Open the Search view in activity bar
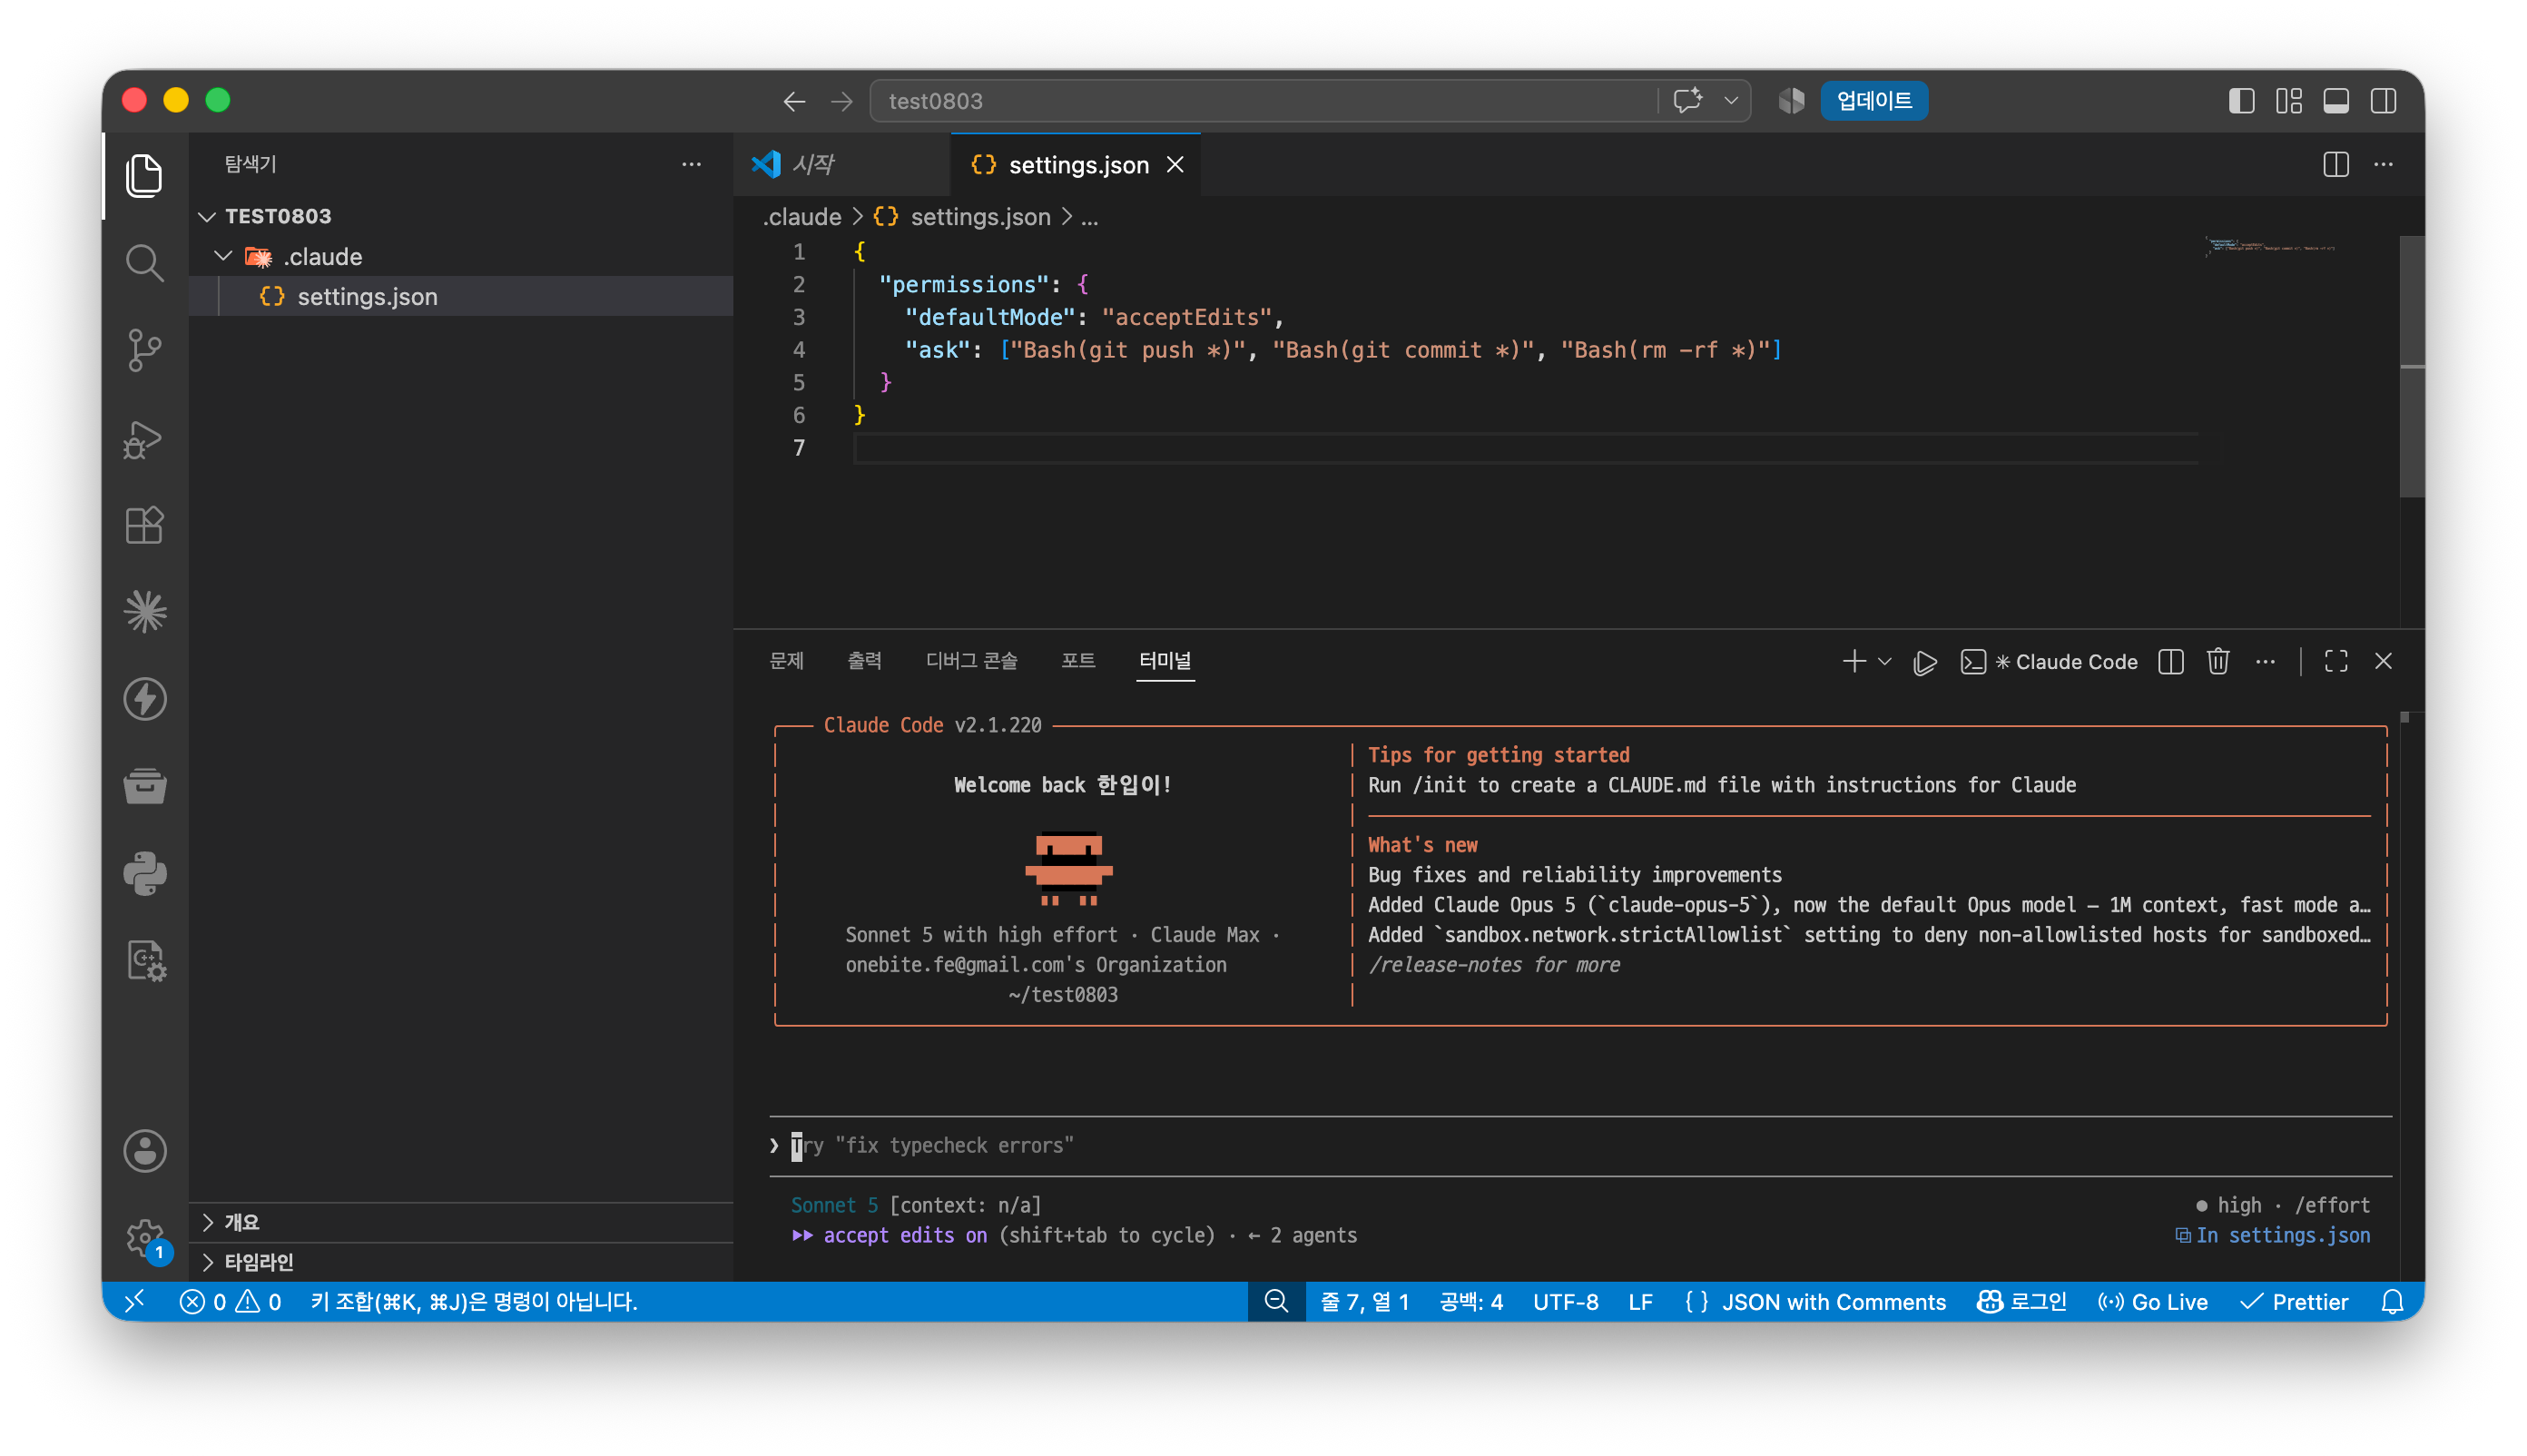Screen dimensions: 2527x1456 [x=145, y=263]
